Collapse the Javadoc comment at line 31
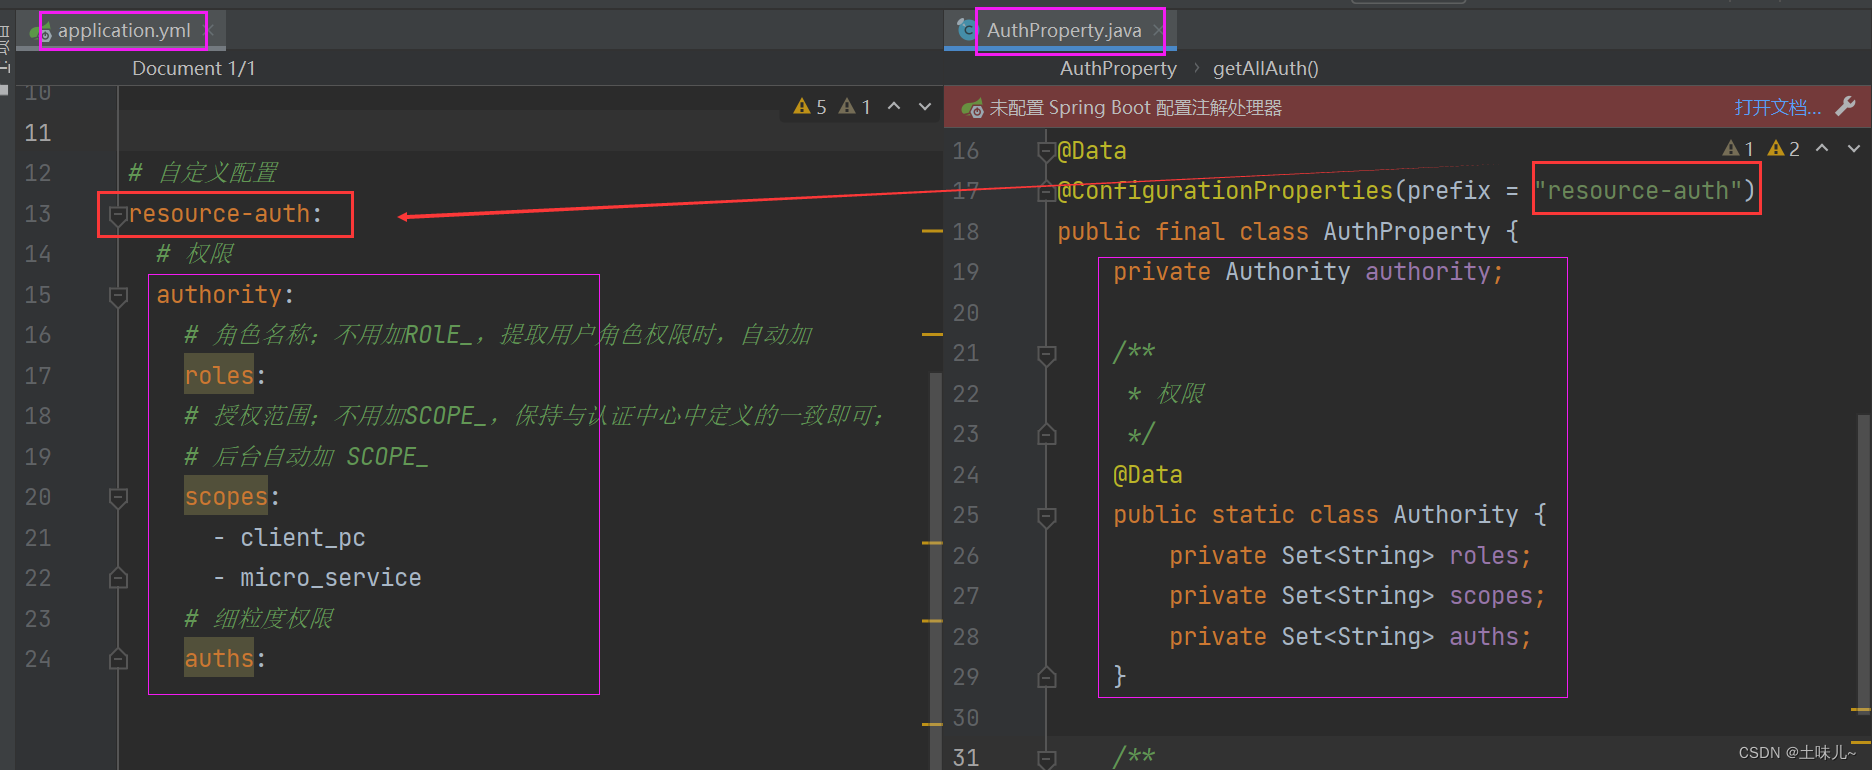1872x770 pixels. 1047,758
